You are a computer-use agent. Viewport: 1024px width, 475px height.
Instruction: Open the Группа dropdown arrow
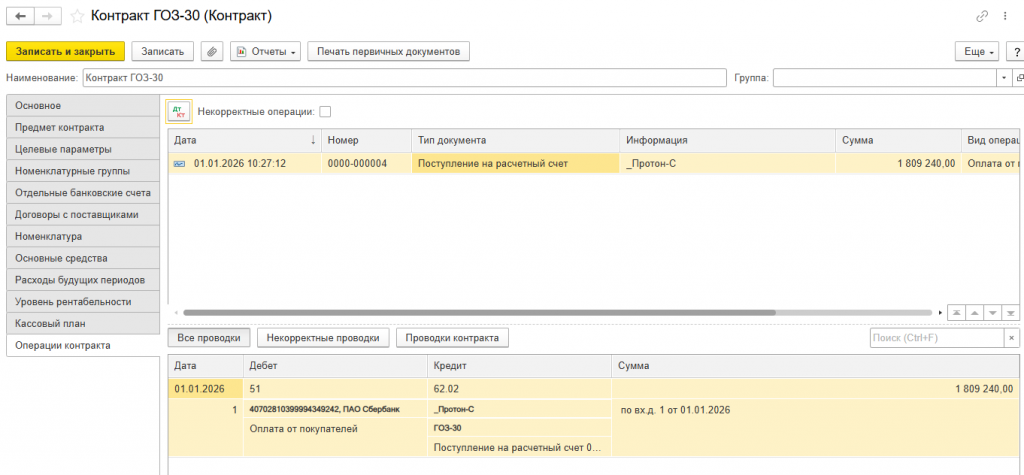coord(1004,78)
